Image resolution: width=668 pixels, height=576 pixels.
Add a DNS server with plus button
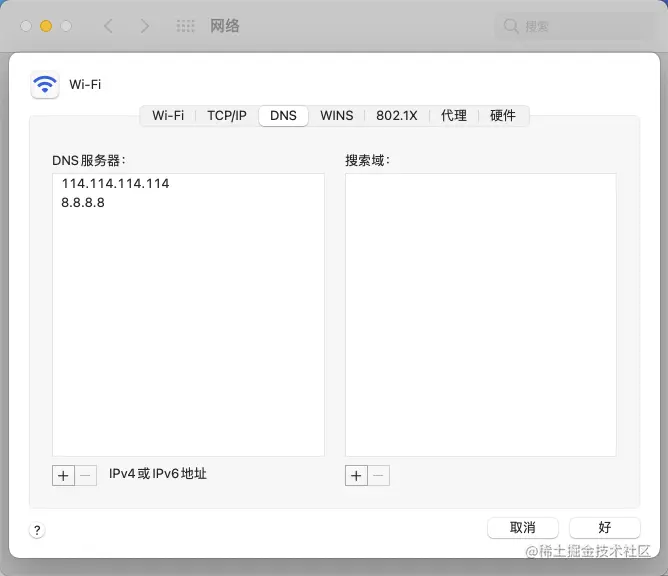coord(63,475)
